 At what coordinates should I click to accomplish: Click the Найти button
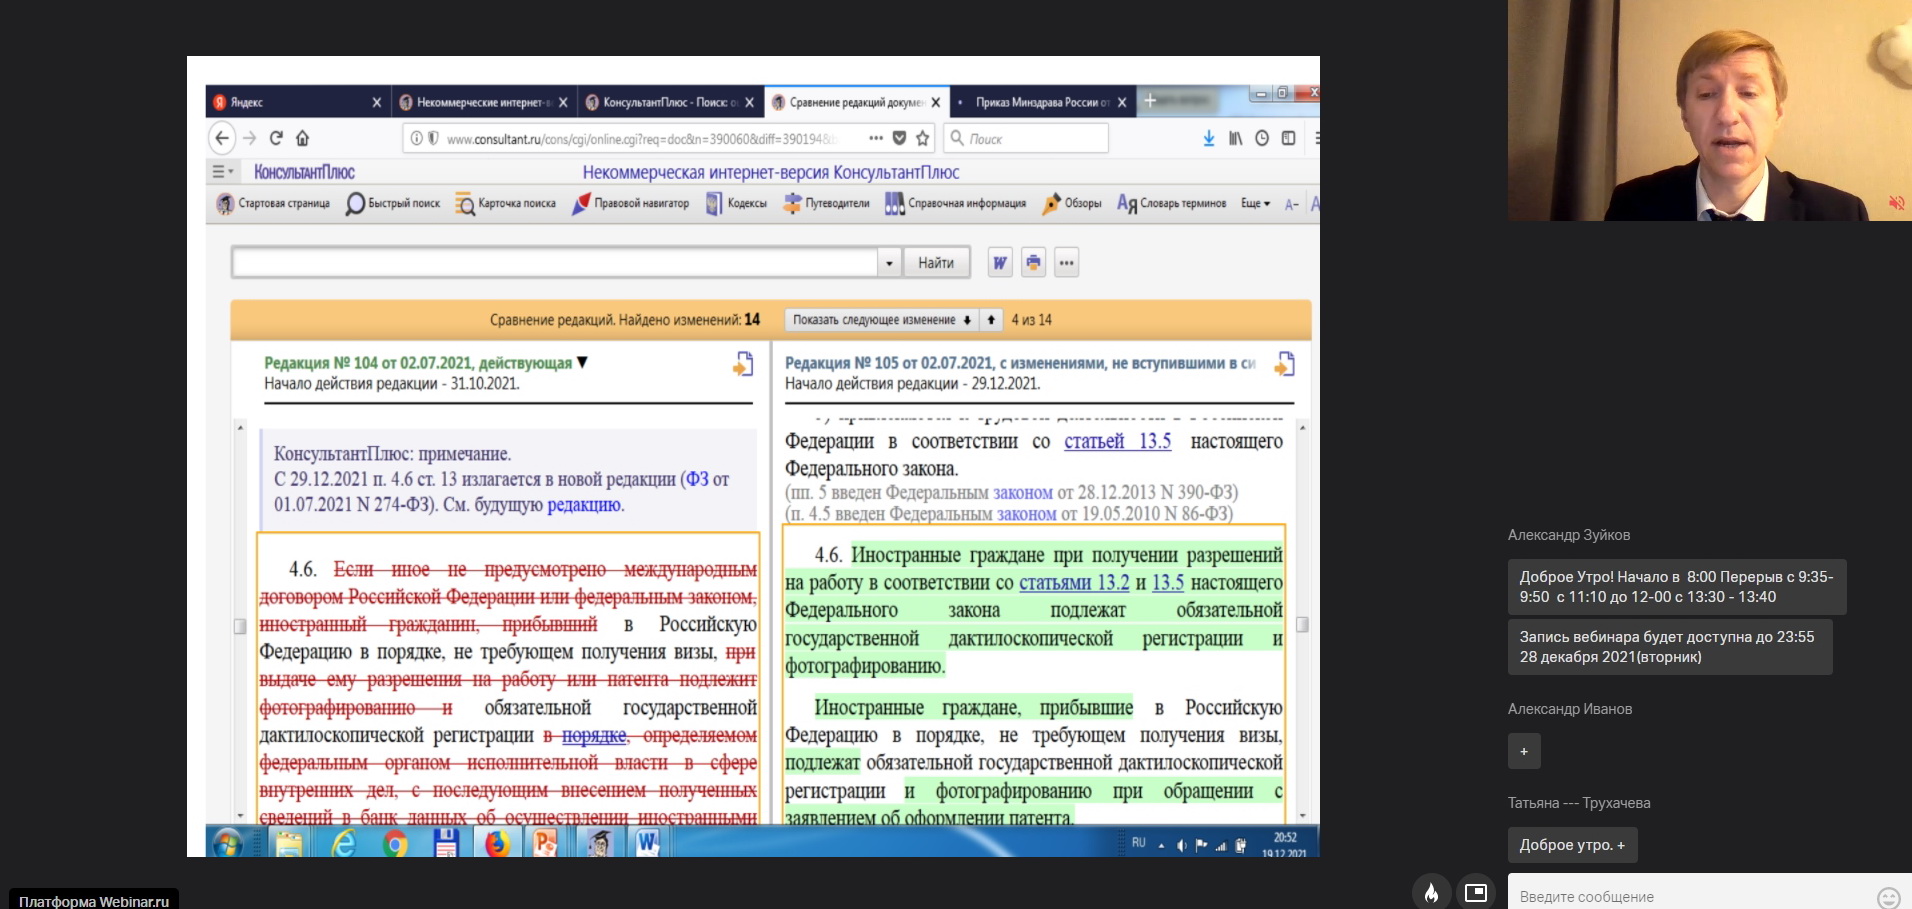pos(936,263)
